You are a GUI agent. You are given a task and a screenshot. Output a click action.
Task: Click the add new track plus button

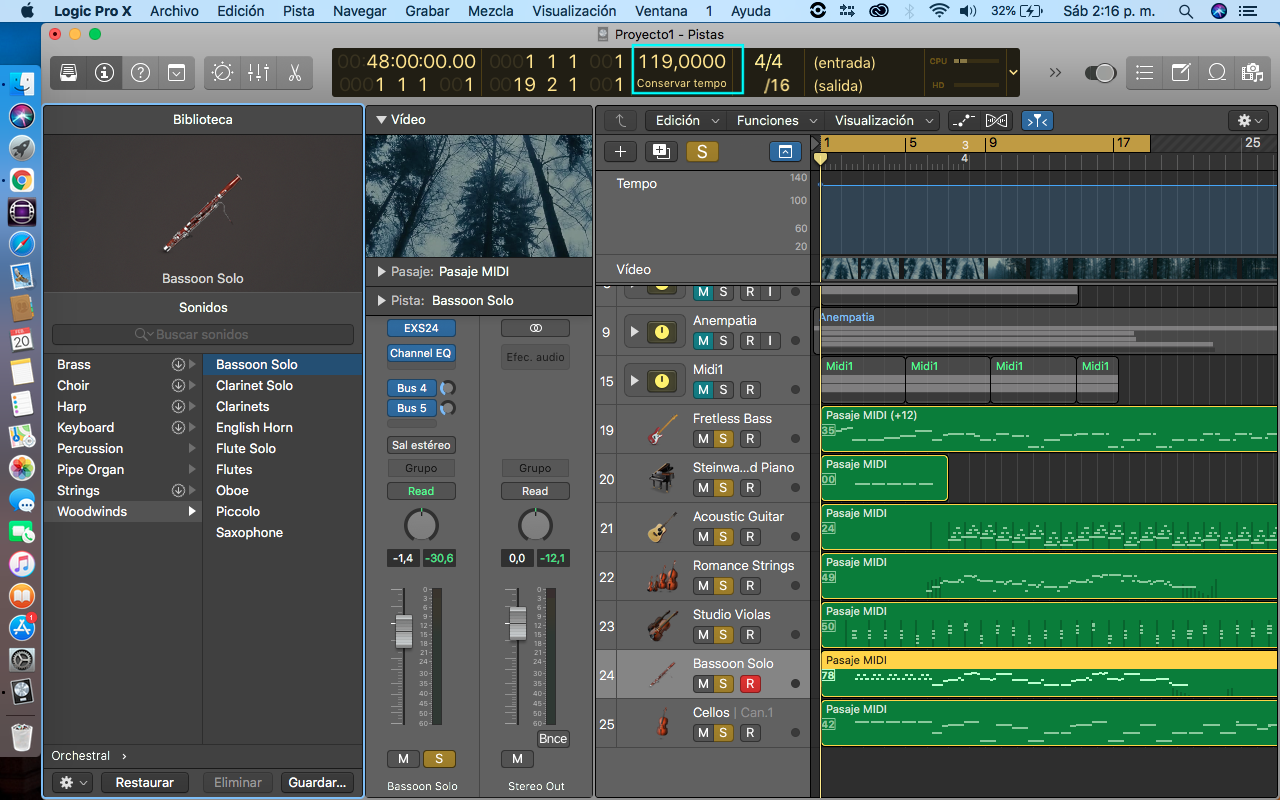tap(620, 151)
